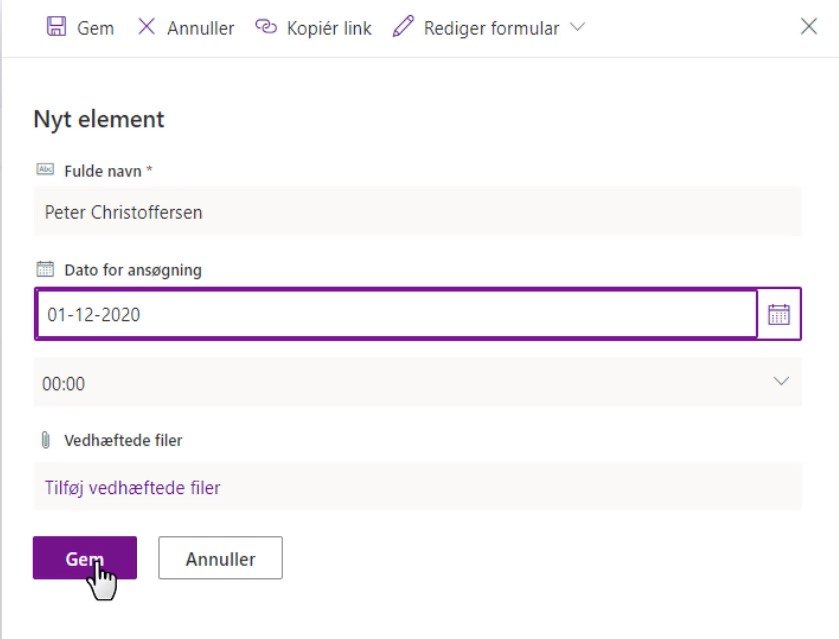Click the paperclip icon by Vedhæftede filer

tap(45, 440)
